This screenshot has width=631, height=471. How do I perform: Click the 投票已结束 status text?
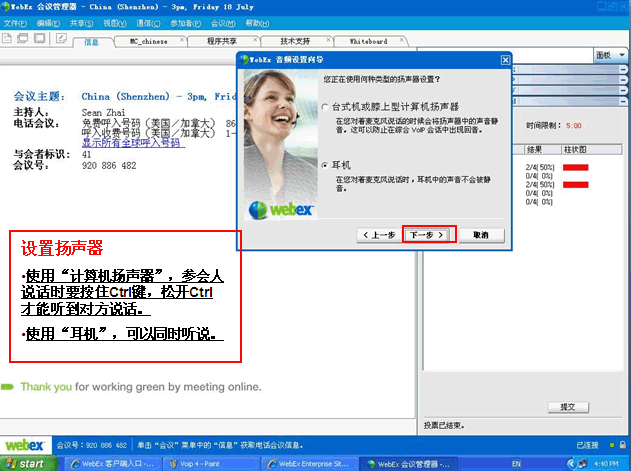[444, 426]
